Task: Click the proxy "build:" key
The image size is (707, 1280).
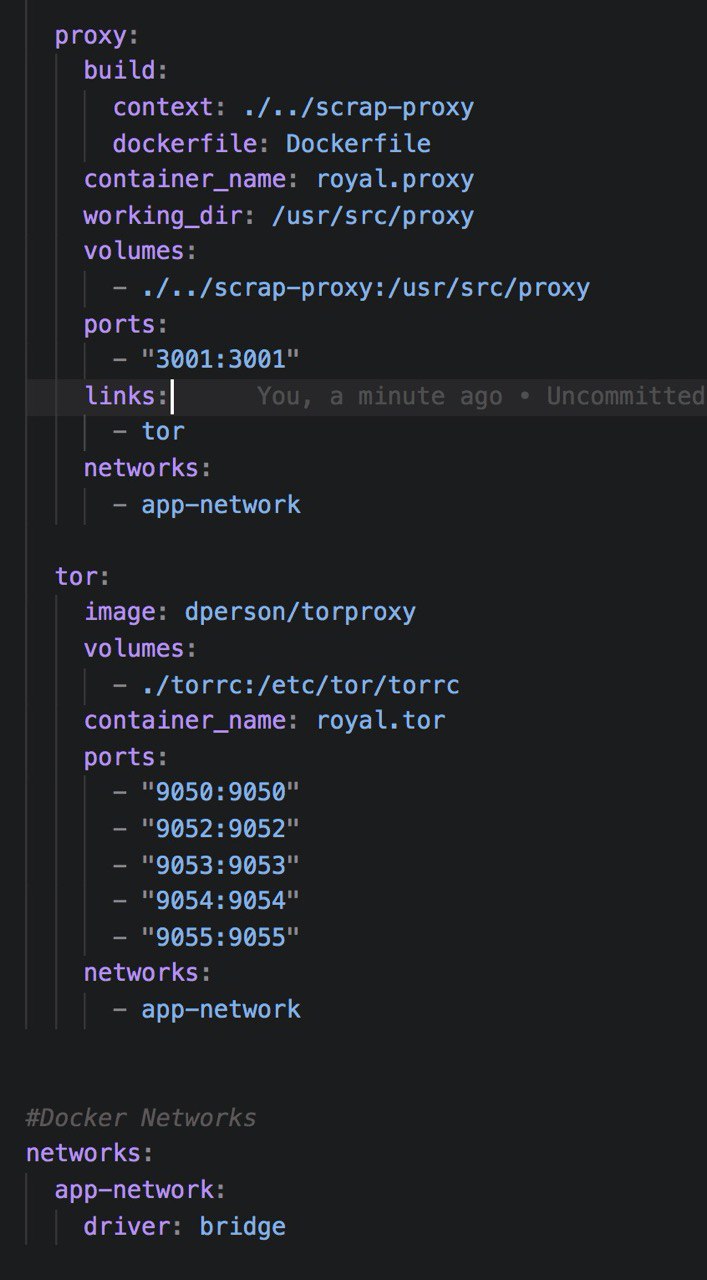Action: coord(126,72)
